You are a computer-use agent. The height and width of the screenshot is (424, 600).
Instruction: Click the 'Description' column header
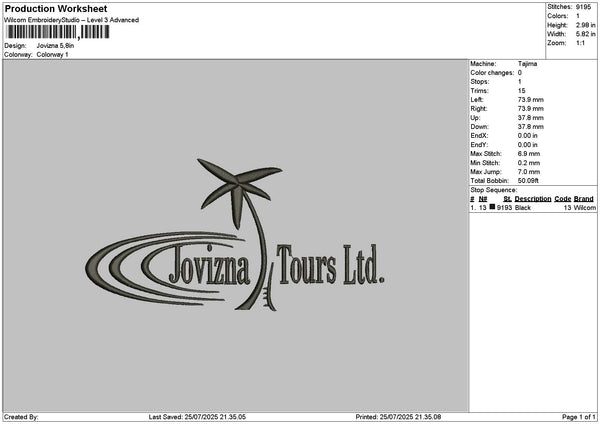tap(533, 199)
